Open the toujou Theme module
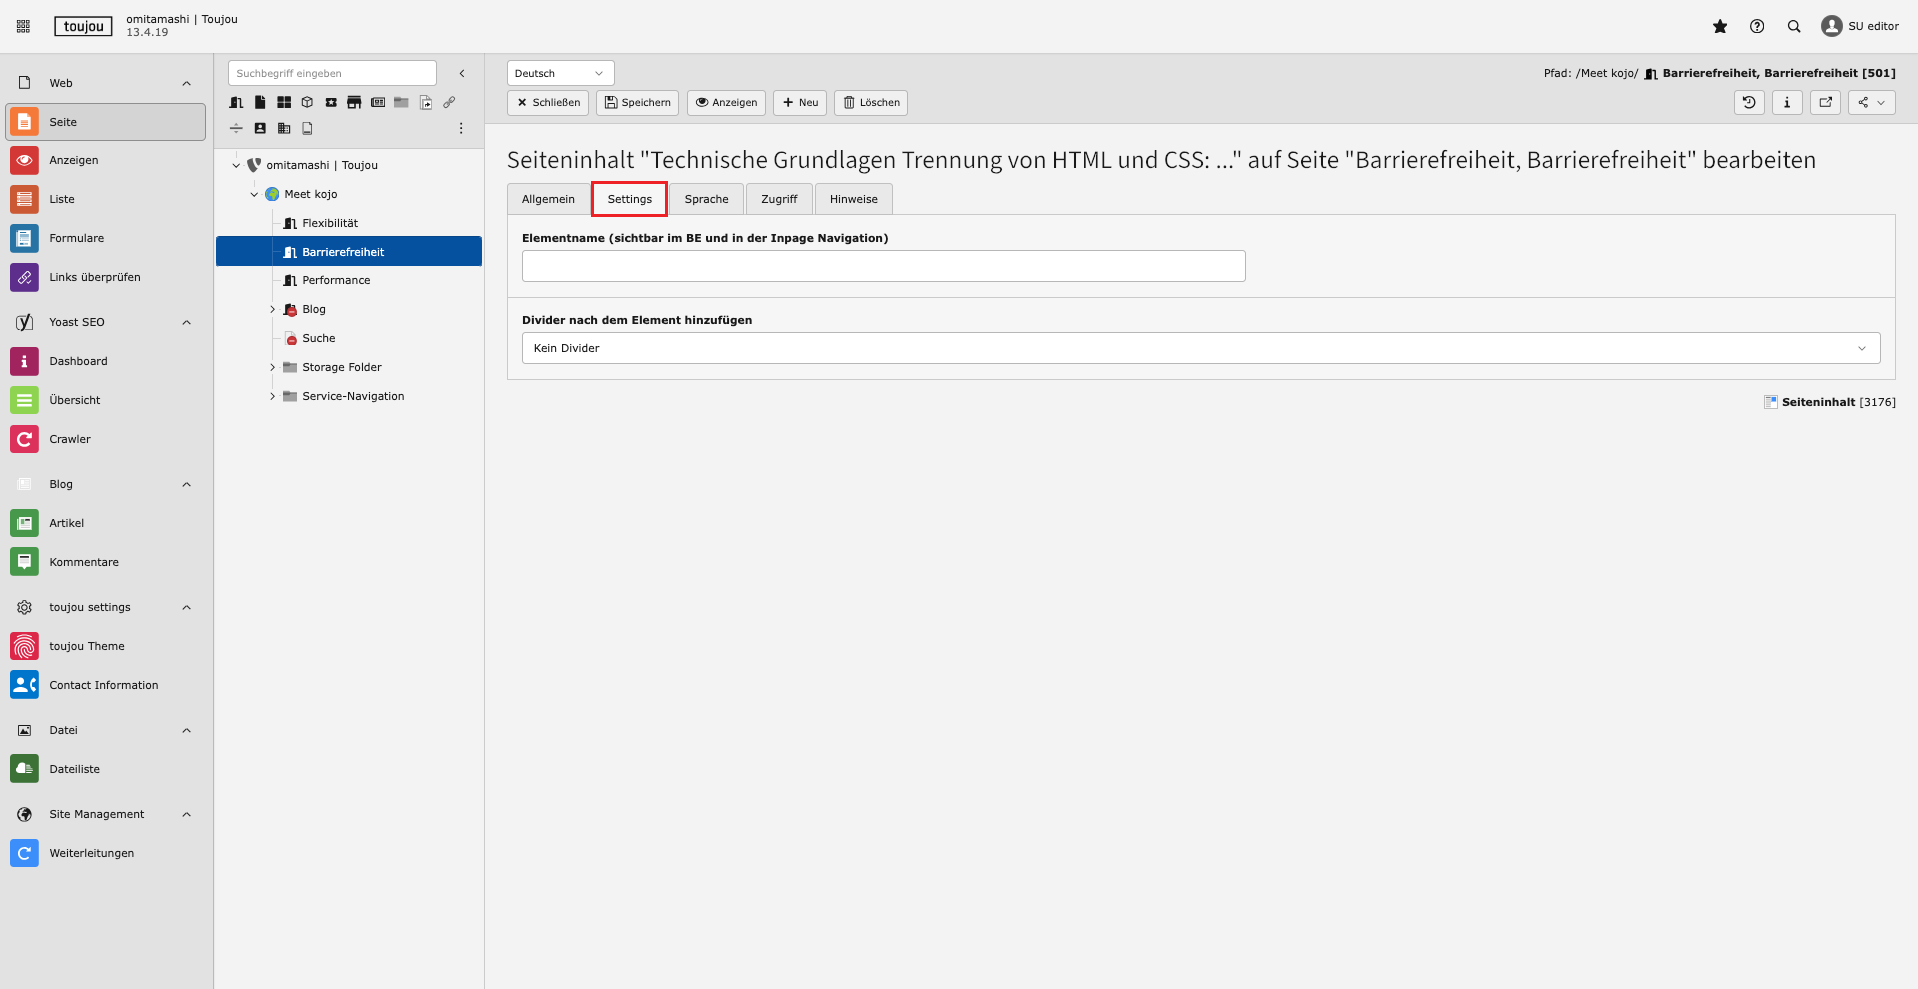 [87, 646]
